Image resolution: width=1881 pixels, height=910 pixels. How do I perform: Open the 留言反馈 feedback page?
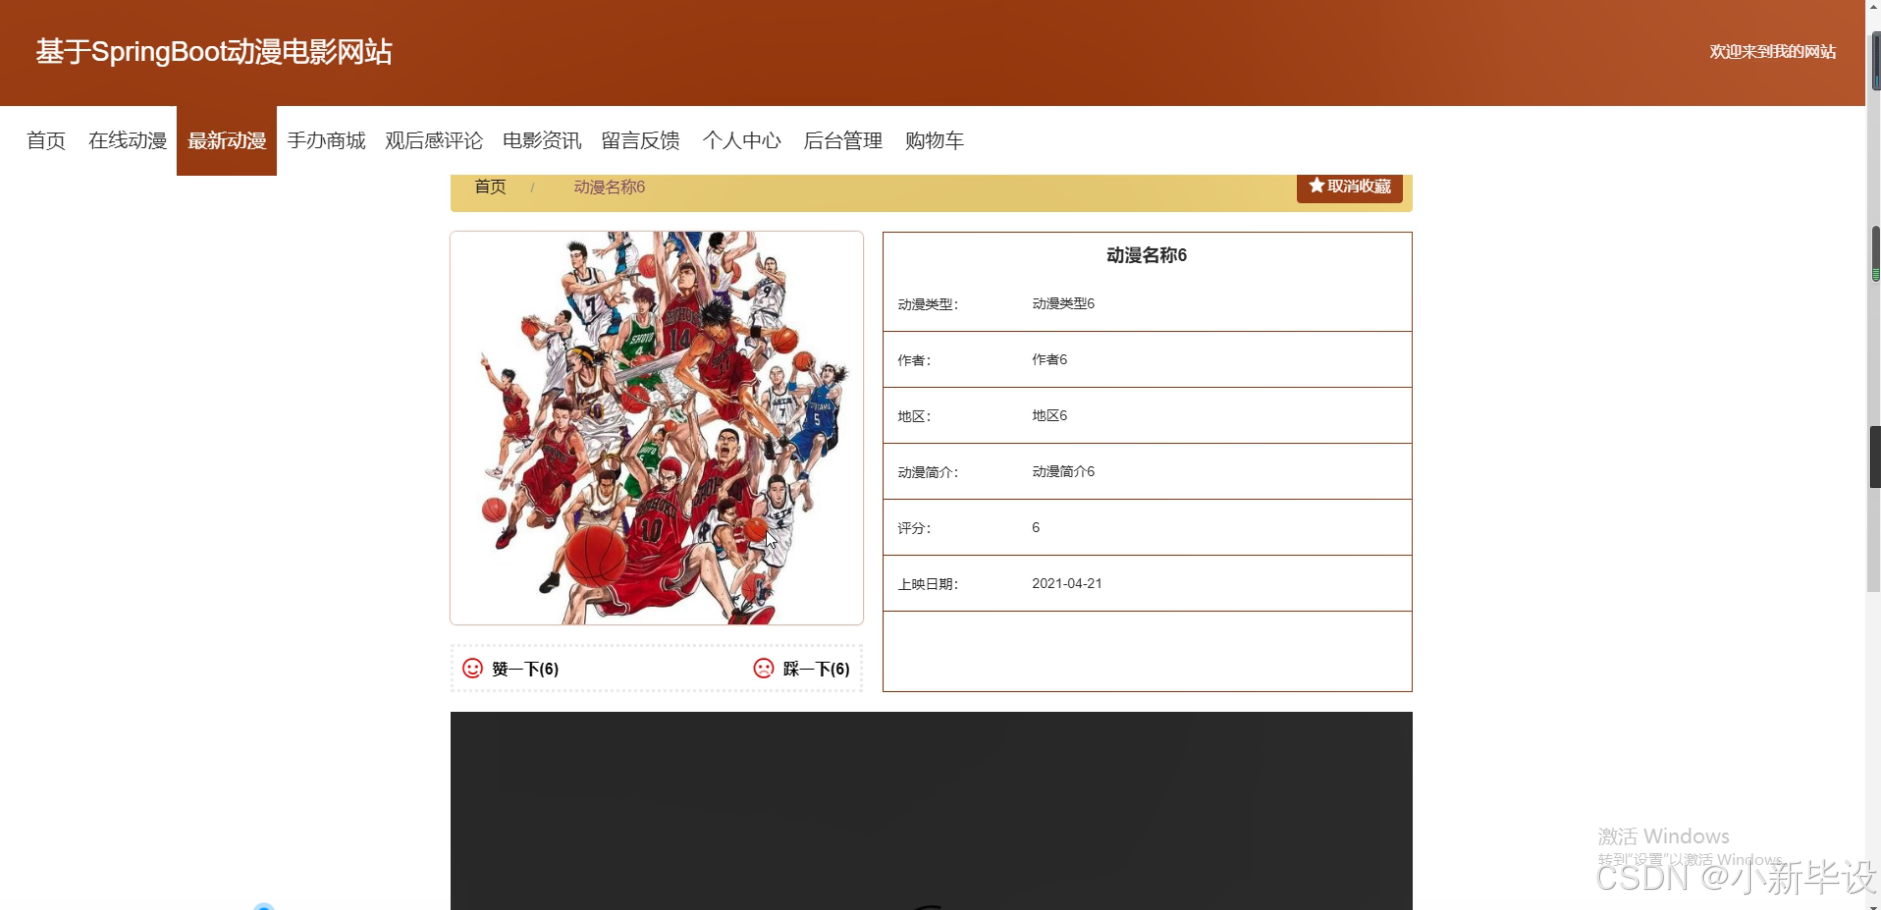[640, 140]
